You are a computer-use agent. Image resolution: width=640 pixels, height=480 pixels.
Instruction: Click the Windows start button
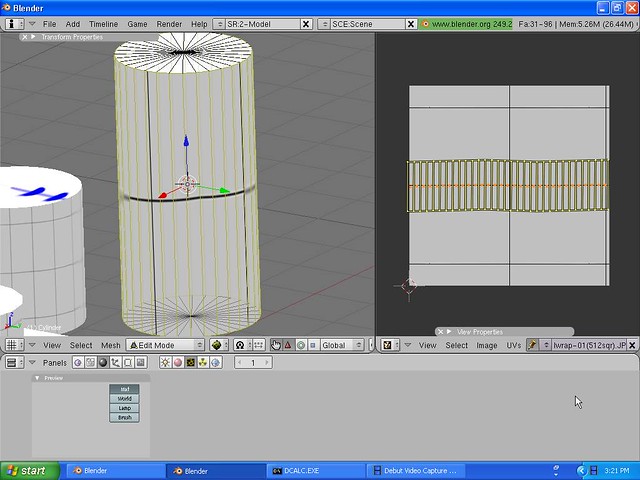point(27,470)
